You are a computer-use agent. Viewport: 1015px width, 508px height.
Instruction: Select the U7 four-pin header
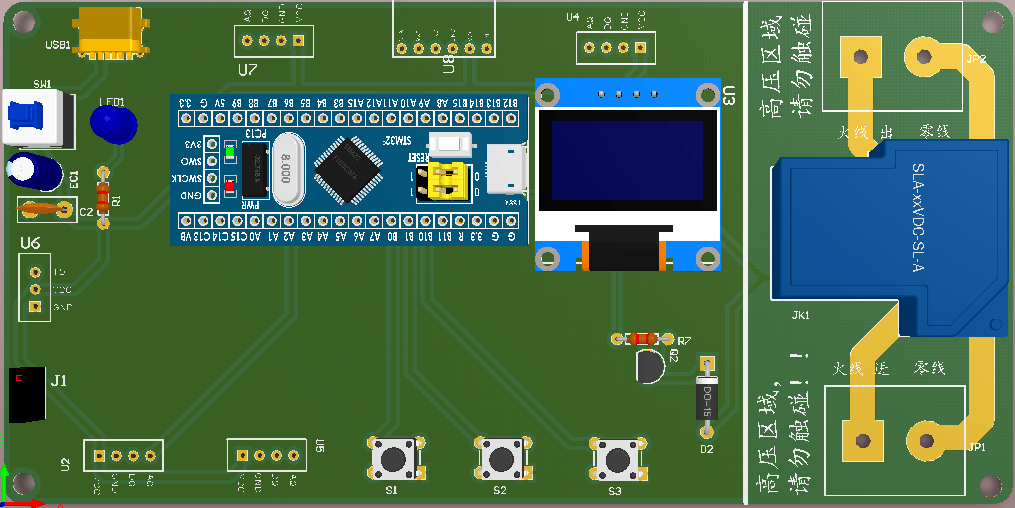(273, 41)
